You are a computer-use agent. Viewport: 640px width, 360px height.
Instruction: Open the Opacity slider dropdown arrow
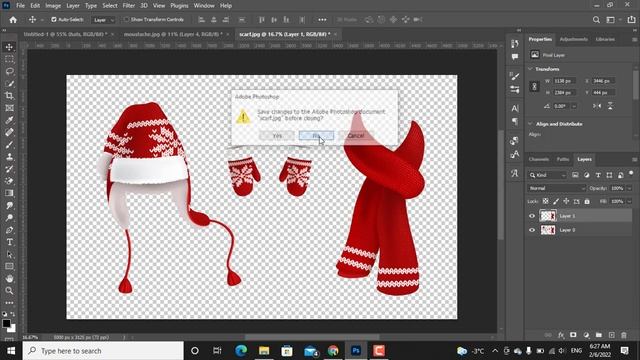[x=629, y=188]
